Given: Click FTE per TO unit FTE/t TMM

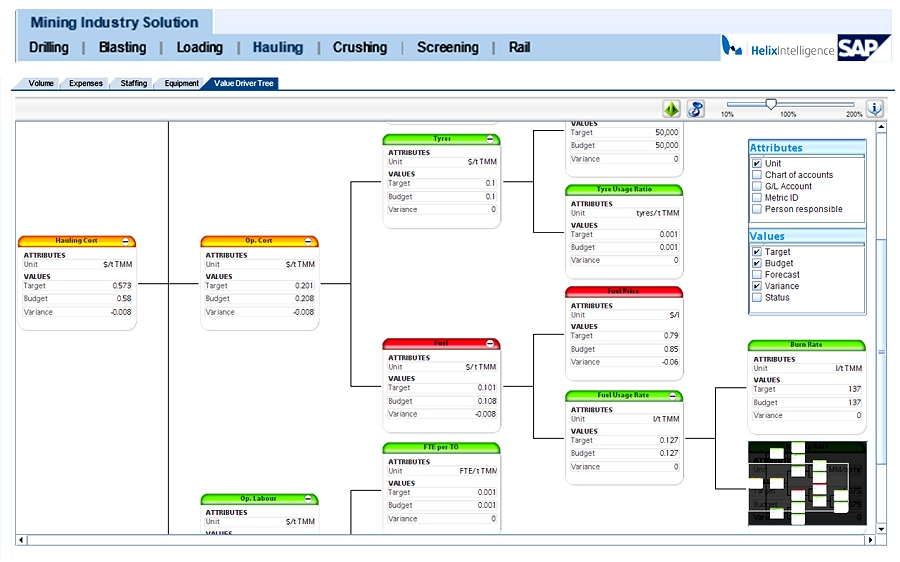Looking at the screenshot, I should tap(478, 471).
